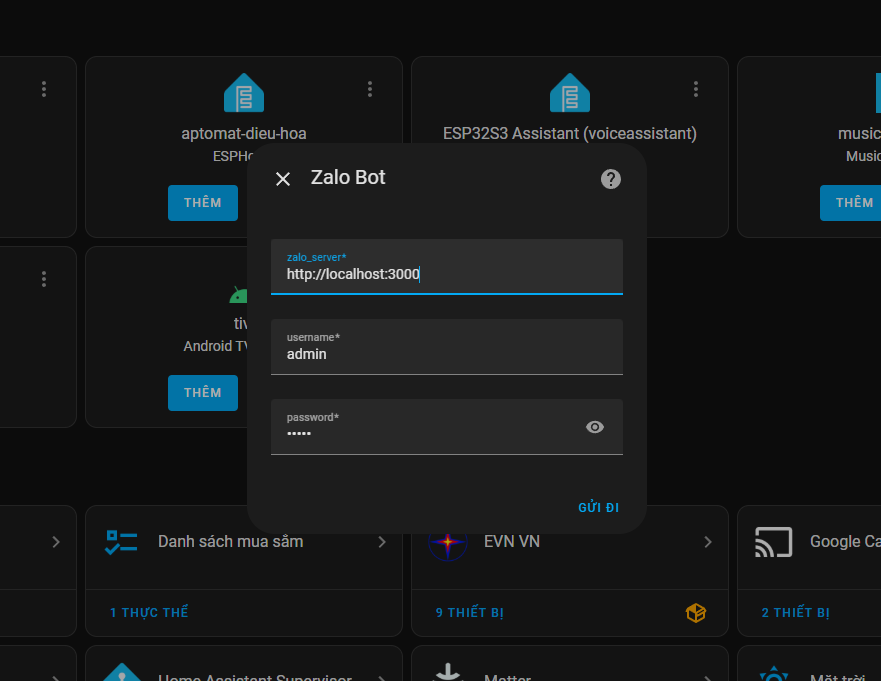The width and height of the screenshot is (881, 681).
Task: Click the Zalo Bot dialog title
Action: [348, 178]
